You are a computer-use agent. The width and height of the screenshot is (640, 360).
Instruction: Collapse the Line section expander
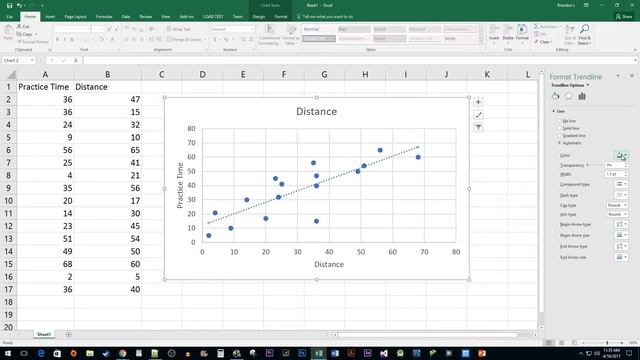click(554, 111)
